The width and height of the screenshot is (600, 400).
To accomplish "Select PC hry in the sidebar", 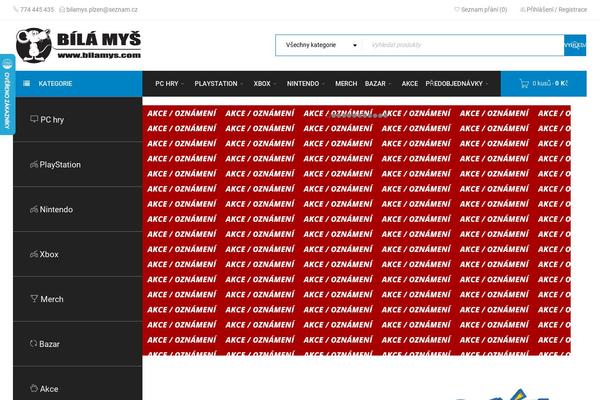I will (78, 119).
